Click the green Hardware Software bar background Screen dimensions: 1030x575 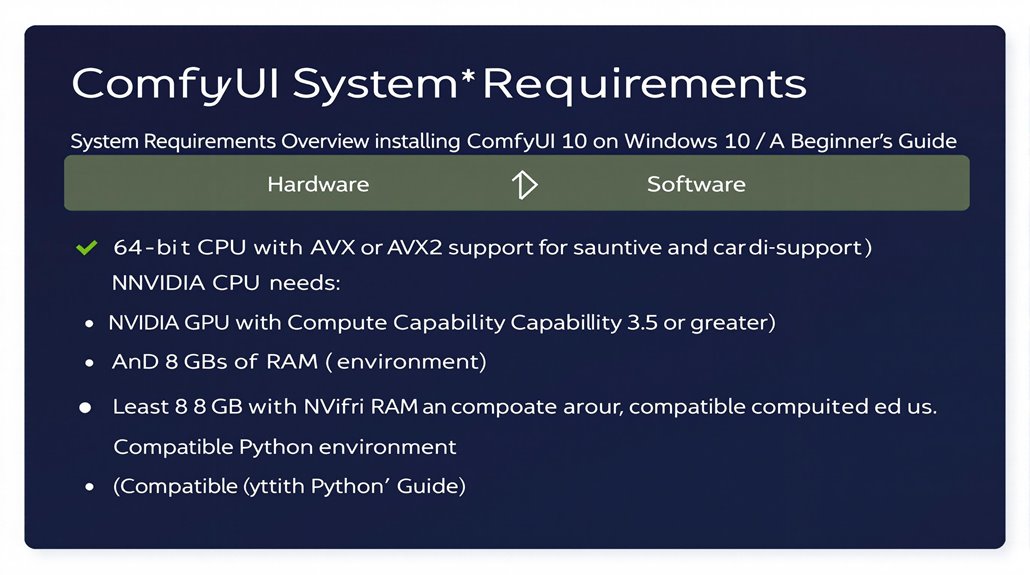point(516,183)
